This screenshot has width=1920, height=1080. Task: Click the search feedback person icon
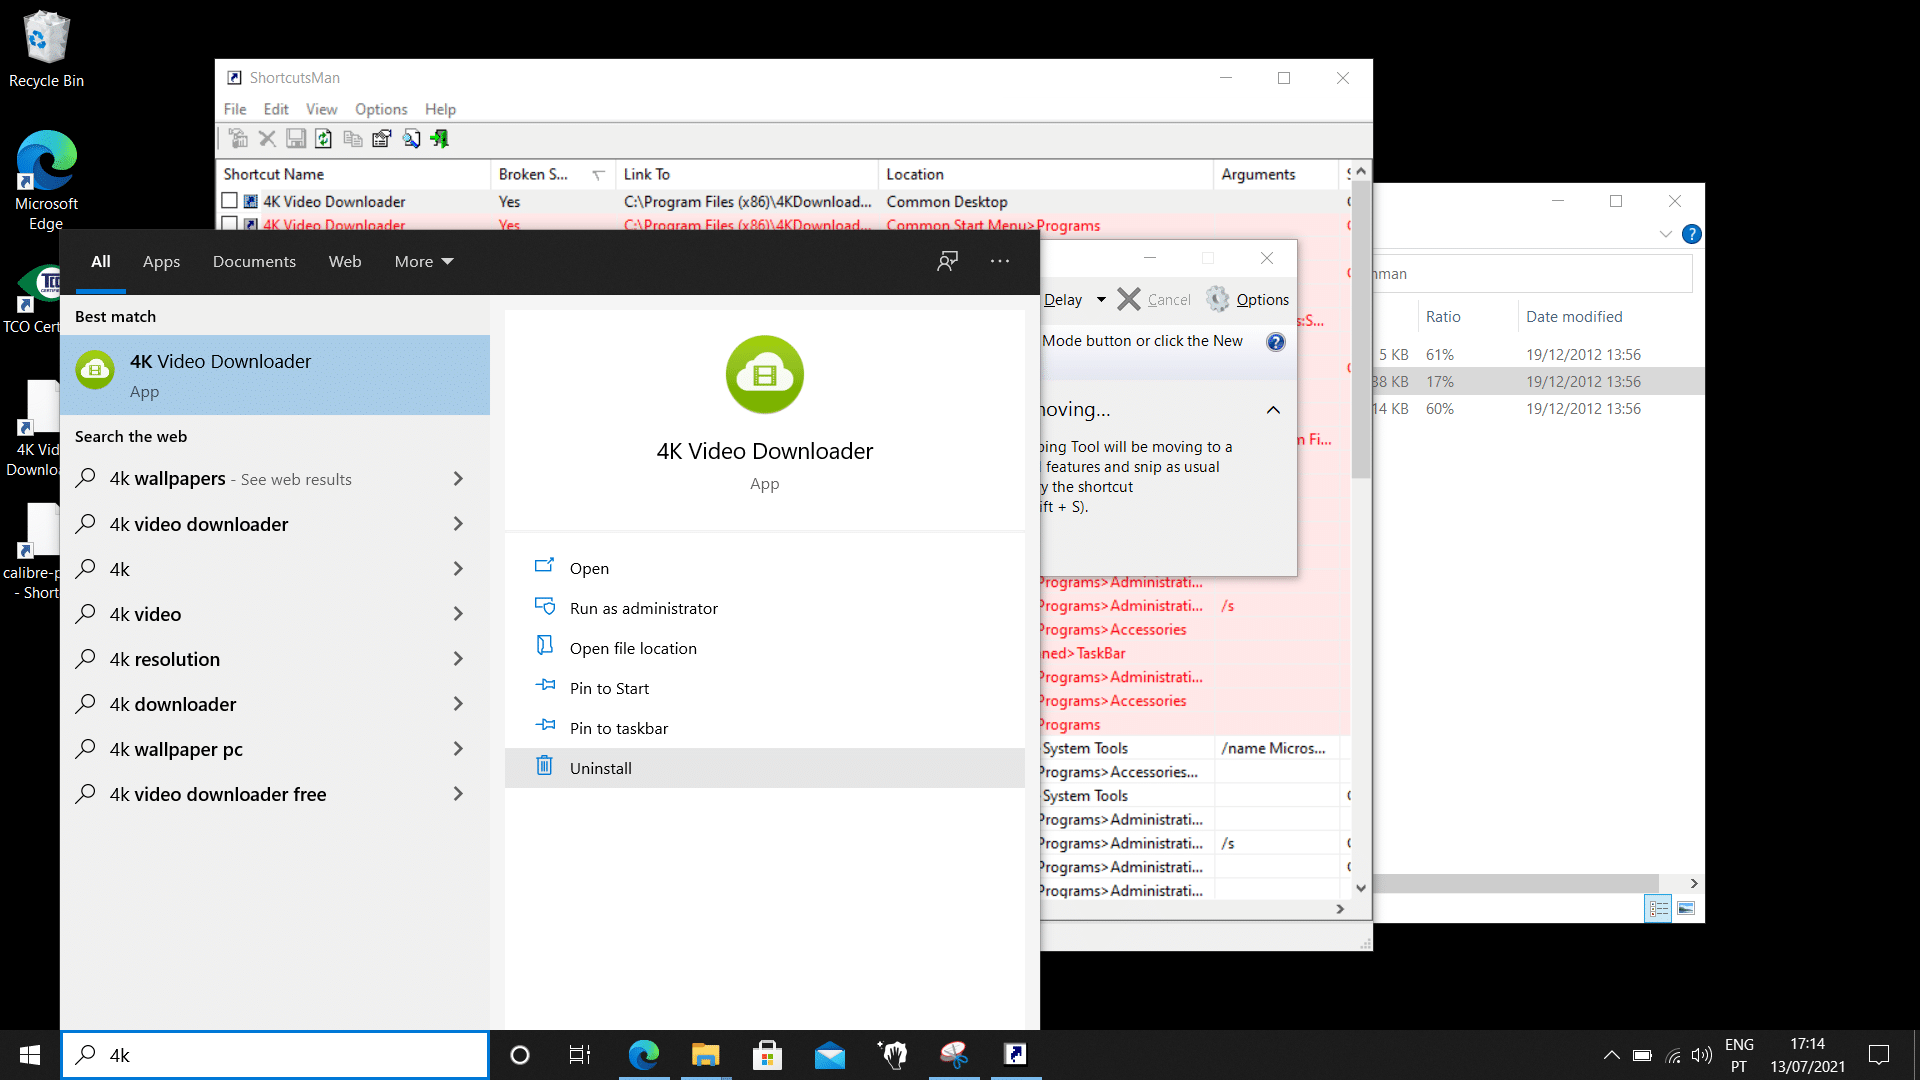[948, 261]
